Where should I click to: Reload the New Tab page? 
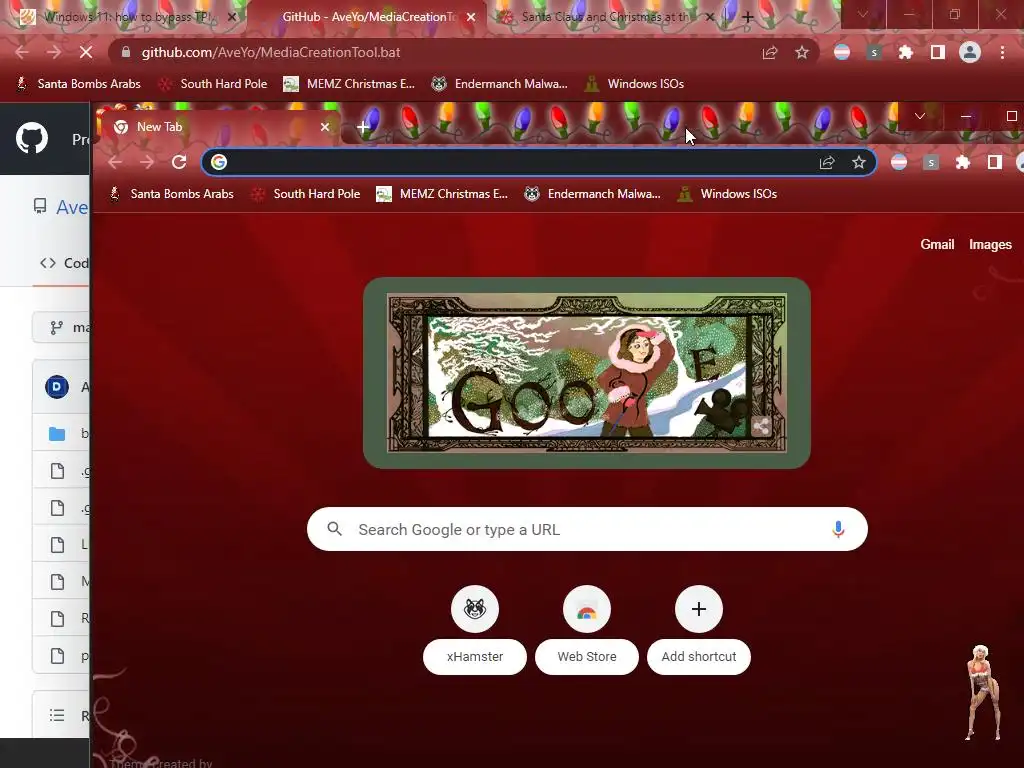[179, 162]
